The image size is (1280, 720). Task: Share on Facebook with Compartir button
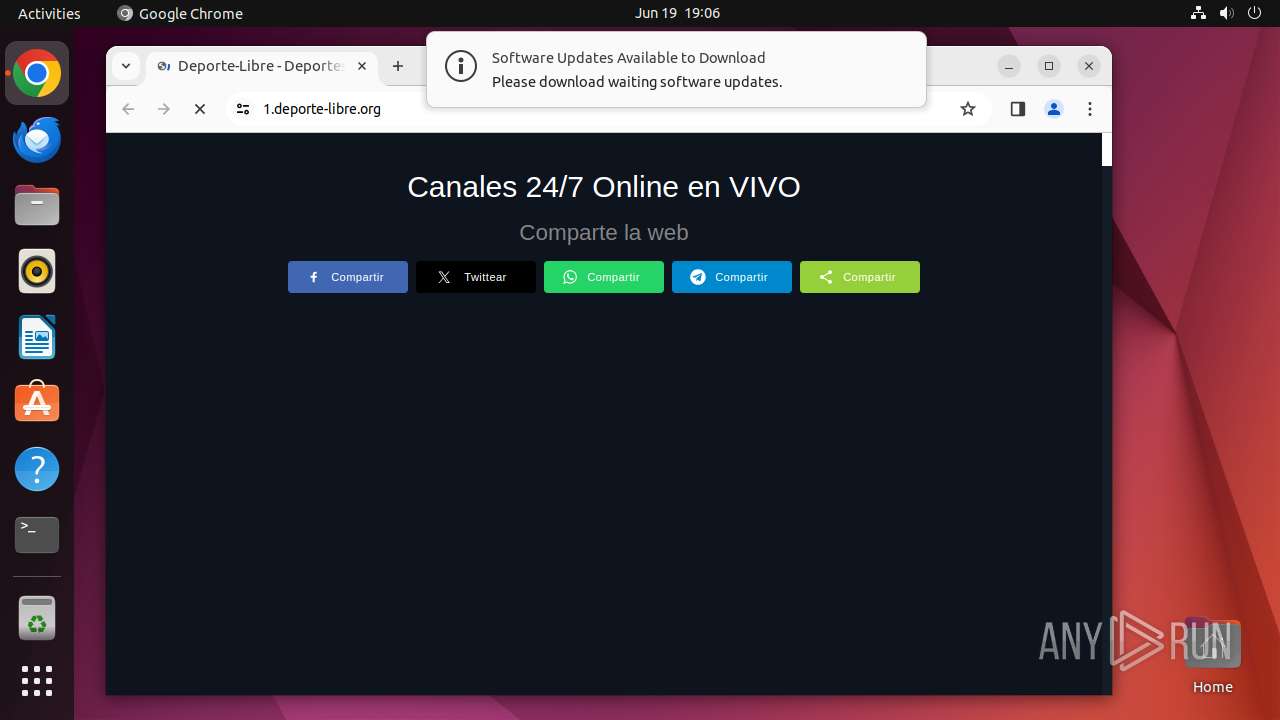pyautogui.click(x=348, y=277)
